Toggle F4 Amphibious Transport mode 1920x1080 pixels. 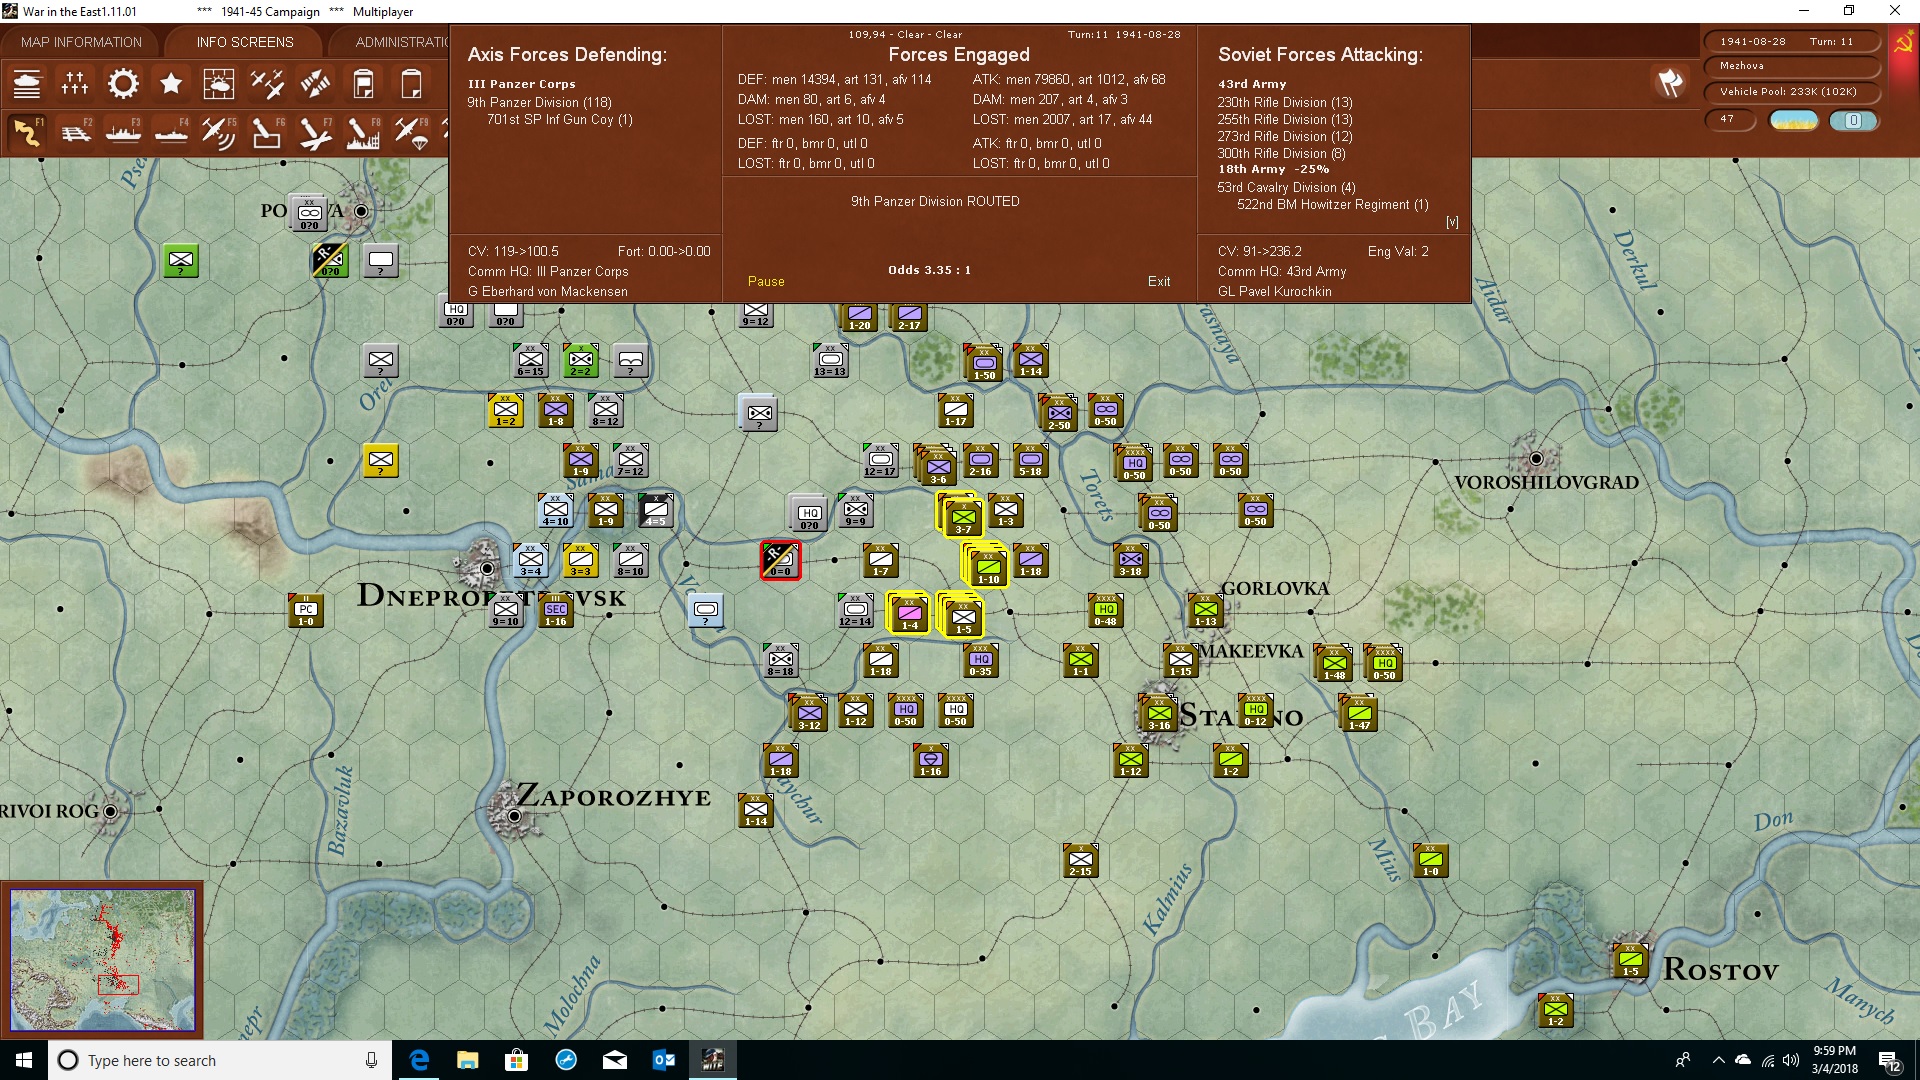(171, 132)
